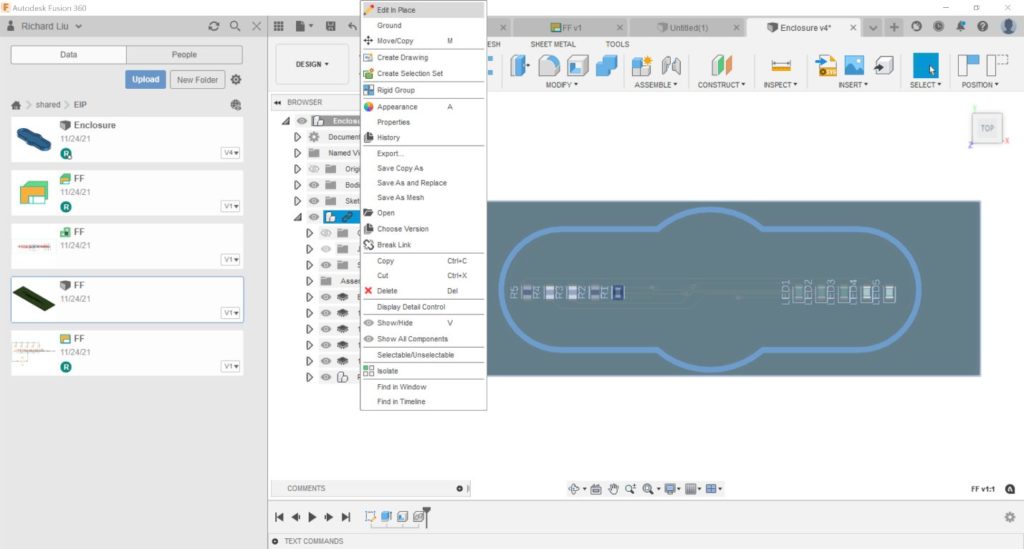The height and width of the screenshot is (549, 1024).
Task: Open the V4 version dropdown for Enclosure
Action: point(231,153)
